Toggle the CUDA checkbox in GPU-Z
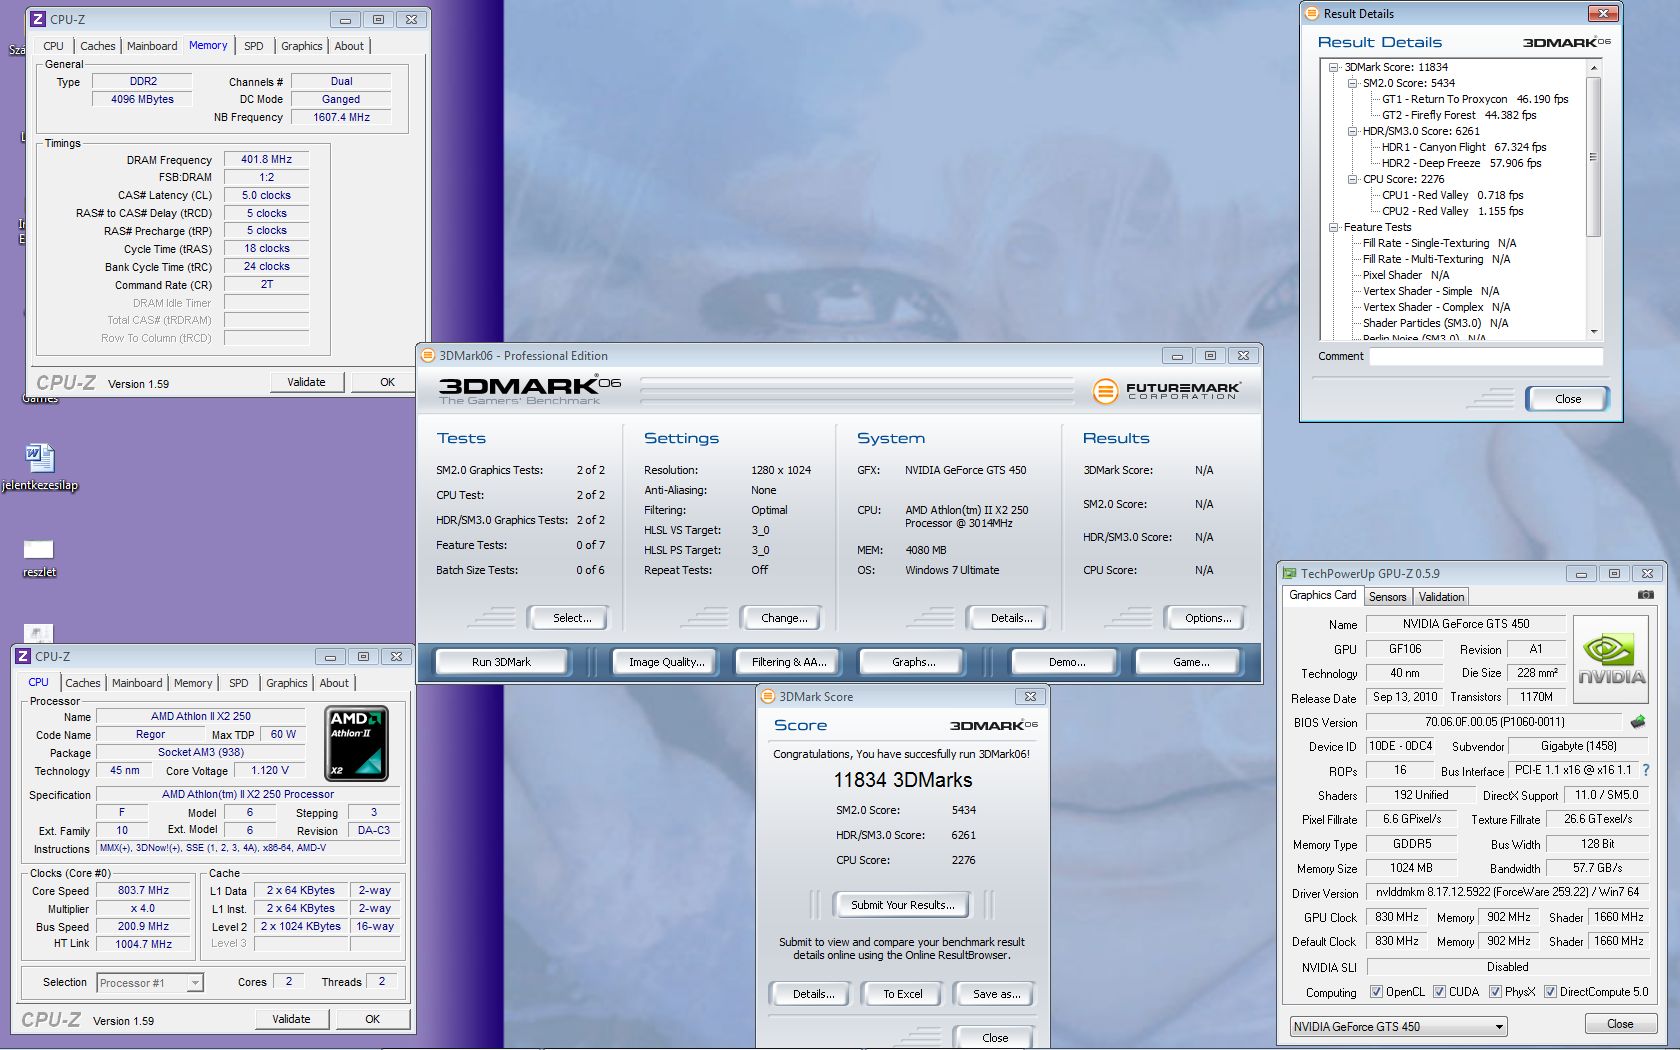This screenshot has height=1050, width=1680. (1439, 992)
